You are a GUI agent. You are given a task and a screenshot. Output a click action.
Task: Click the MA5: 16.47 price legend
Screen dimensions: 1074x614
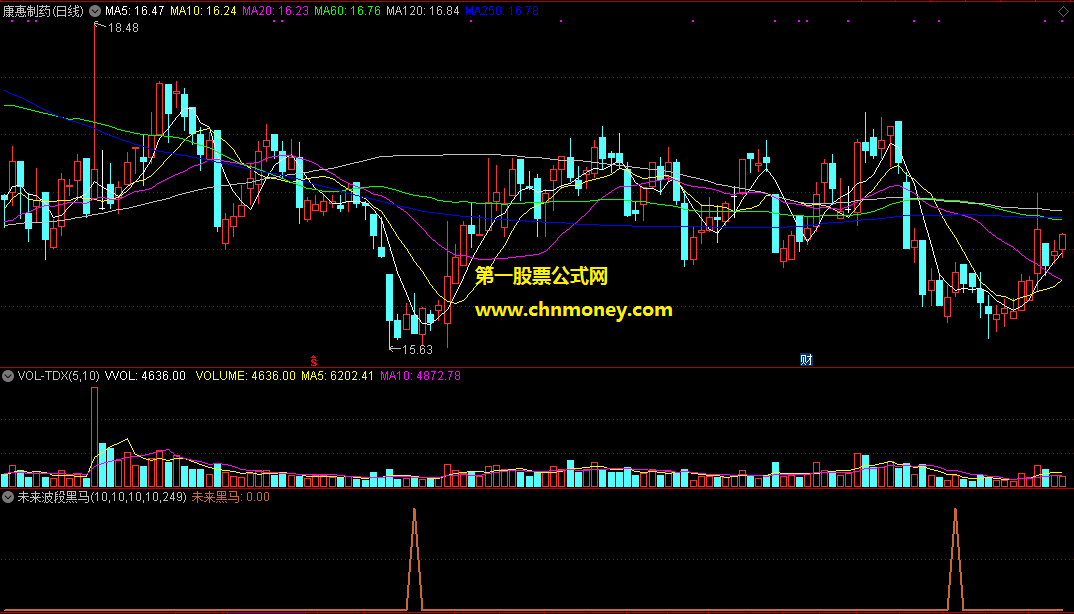(x=134, y=11)
